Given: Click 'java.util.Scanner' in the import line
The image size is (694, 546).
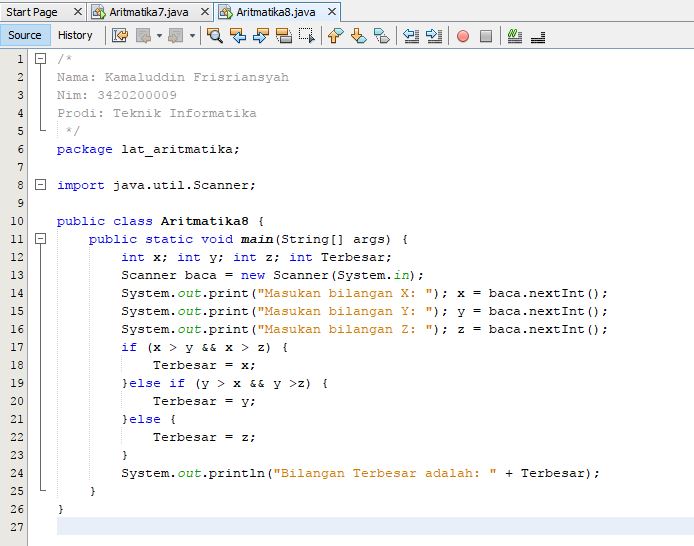Looking at the screenshot, I should pos(181,185).
